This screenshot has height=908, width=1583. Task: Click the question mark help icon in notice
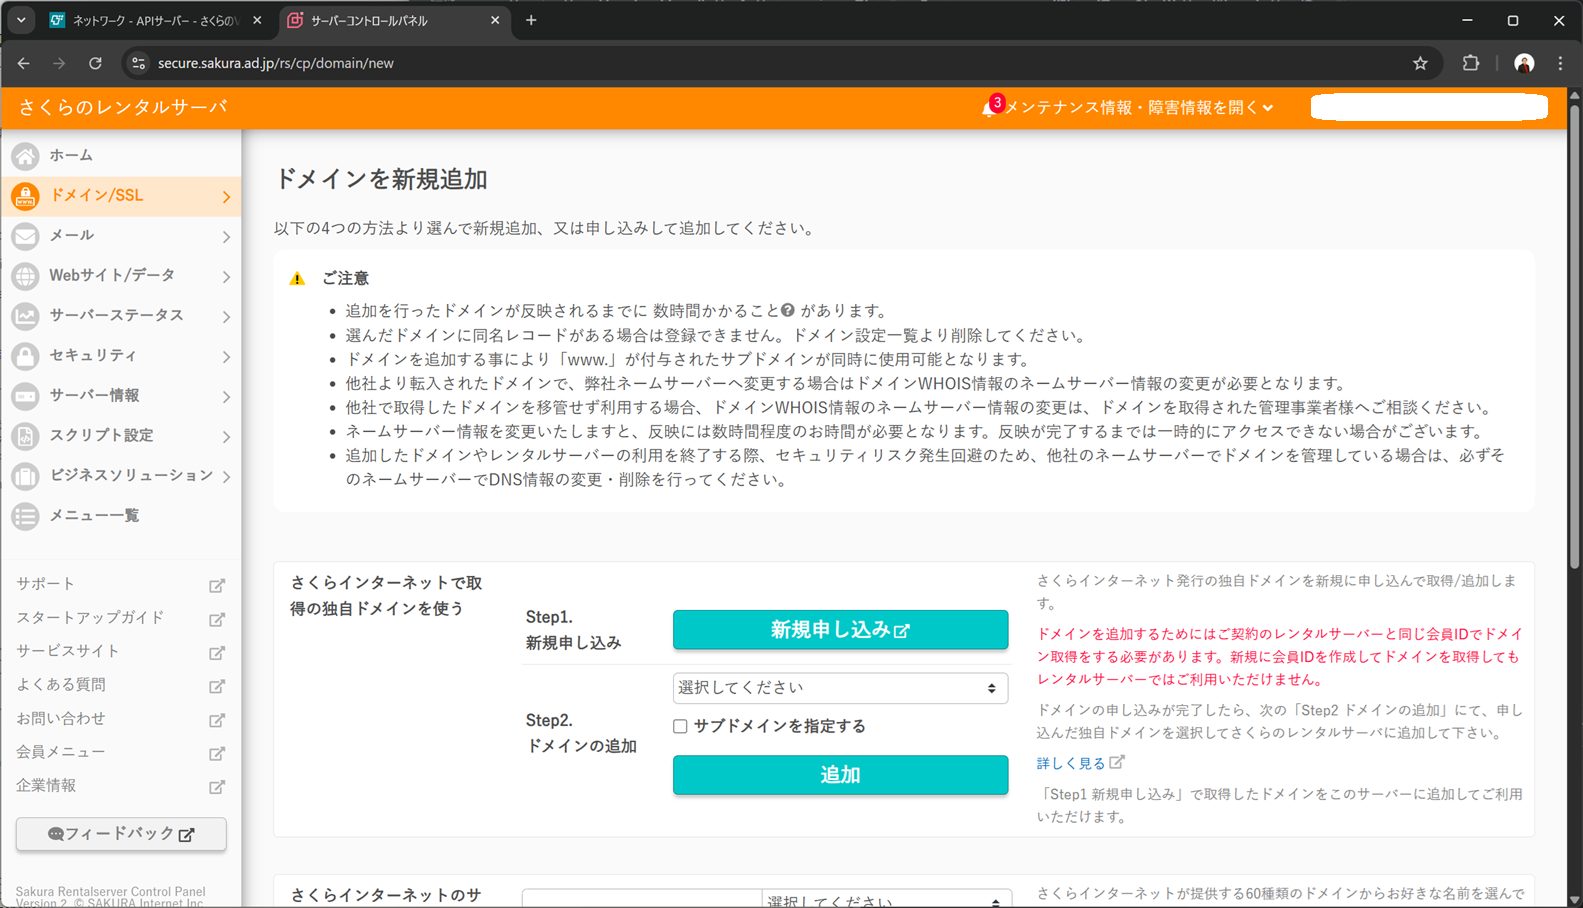coord(788,311)
